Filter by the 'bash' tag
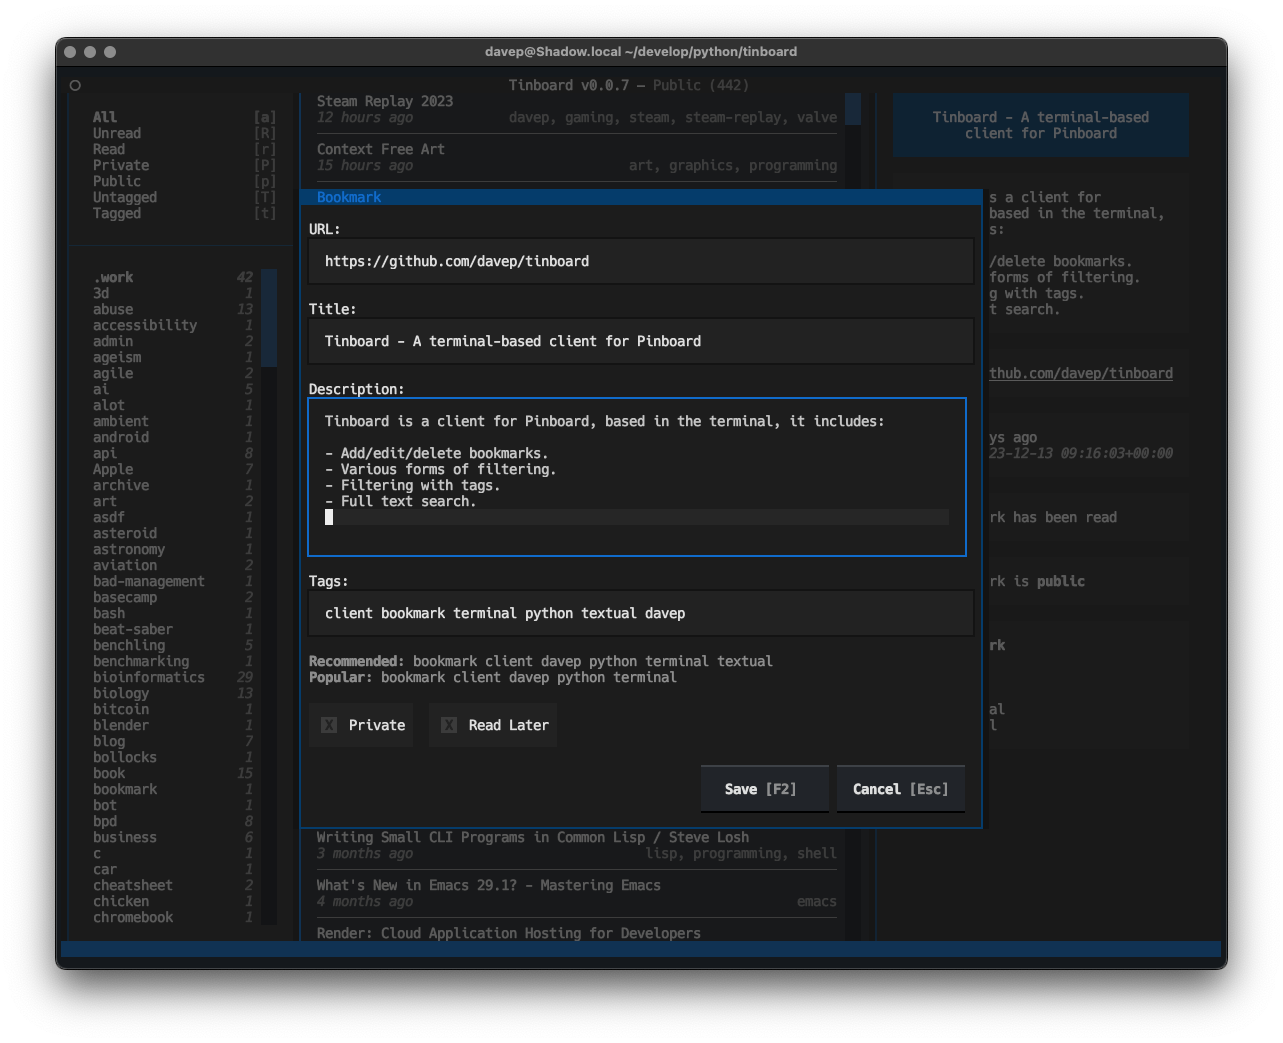This screenshot has height=1043, width=1283. (x=173, y=613)
